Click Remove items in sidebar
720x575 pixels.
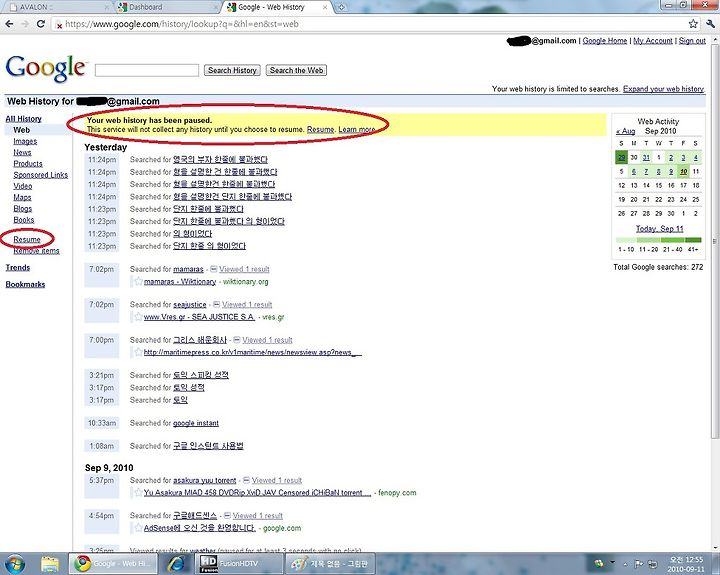36,251
